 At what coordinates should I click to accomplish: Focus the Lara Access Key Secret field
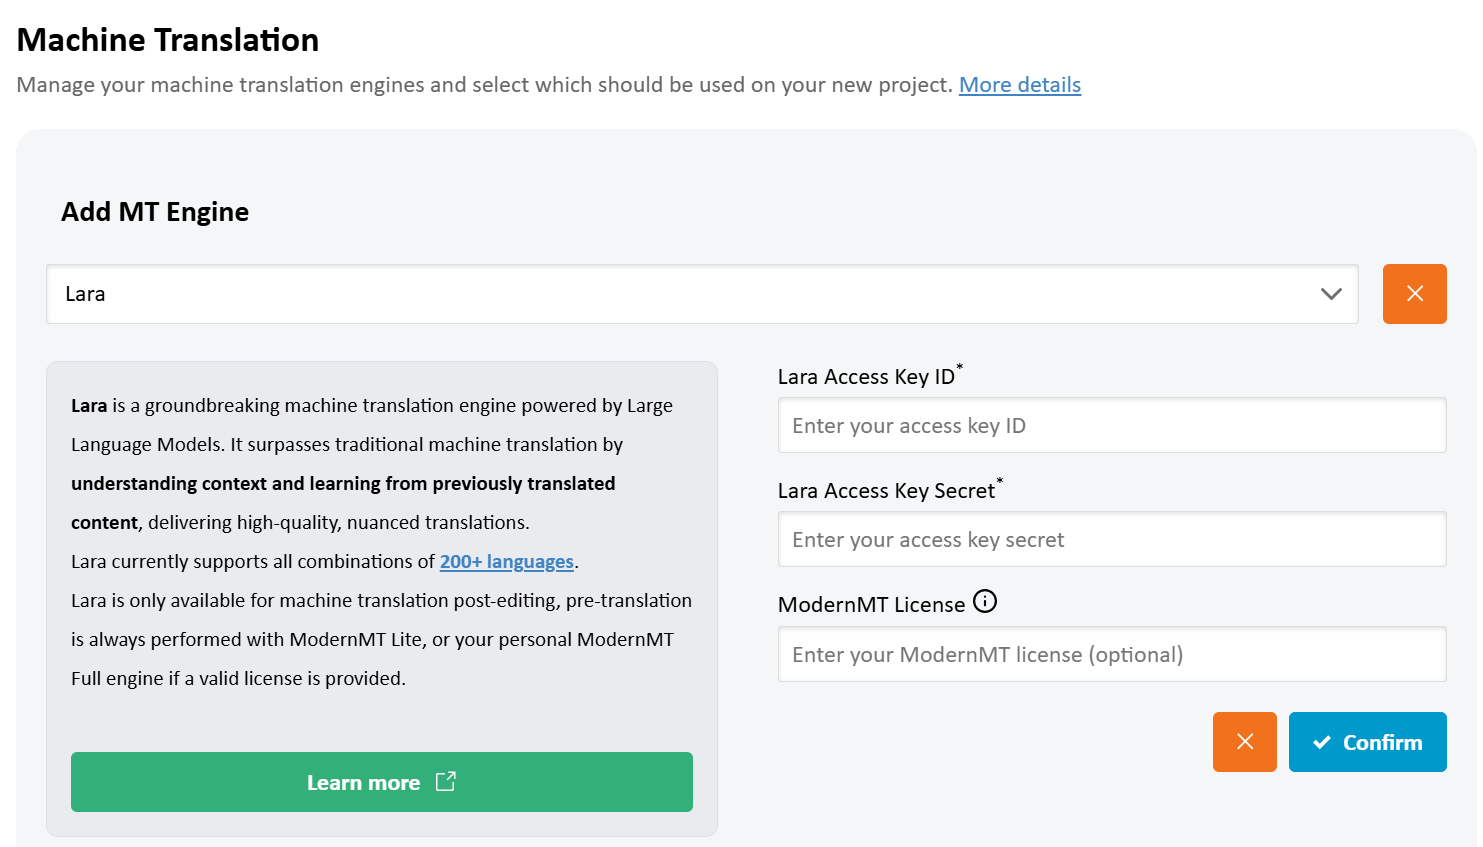point(1112,539)
